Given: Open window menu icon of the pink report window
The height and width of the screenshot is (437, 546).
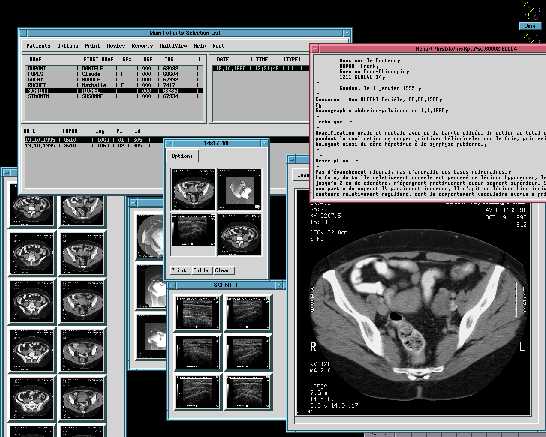Looking at the screenshot, I should click(315, 49).
